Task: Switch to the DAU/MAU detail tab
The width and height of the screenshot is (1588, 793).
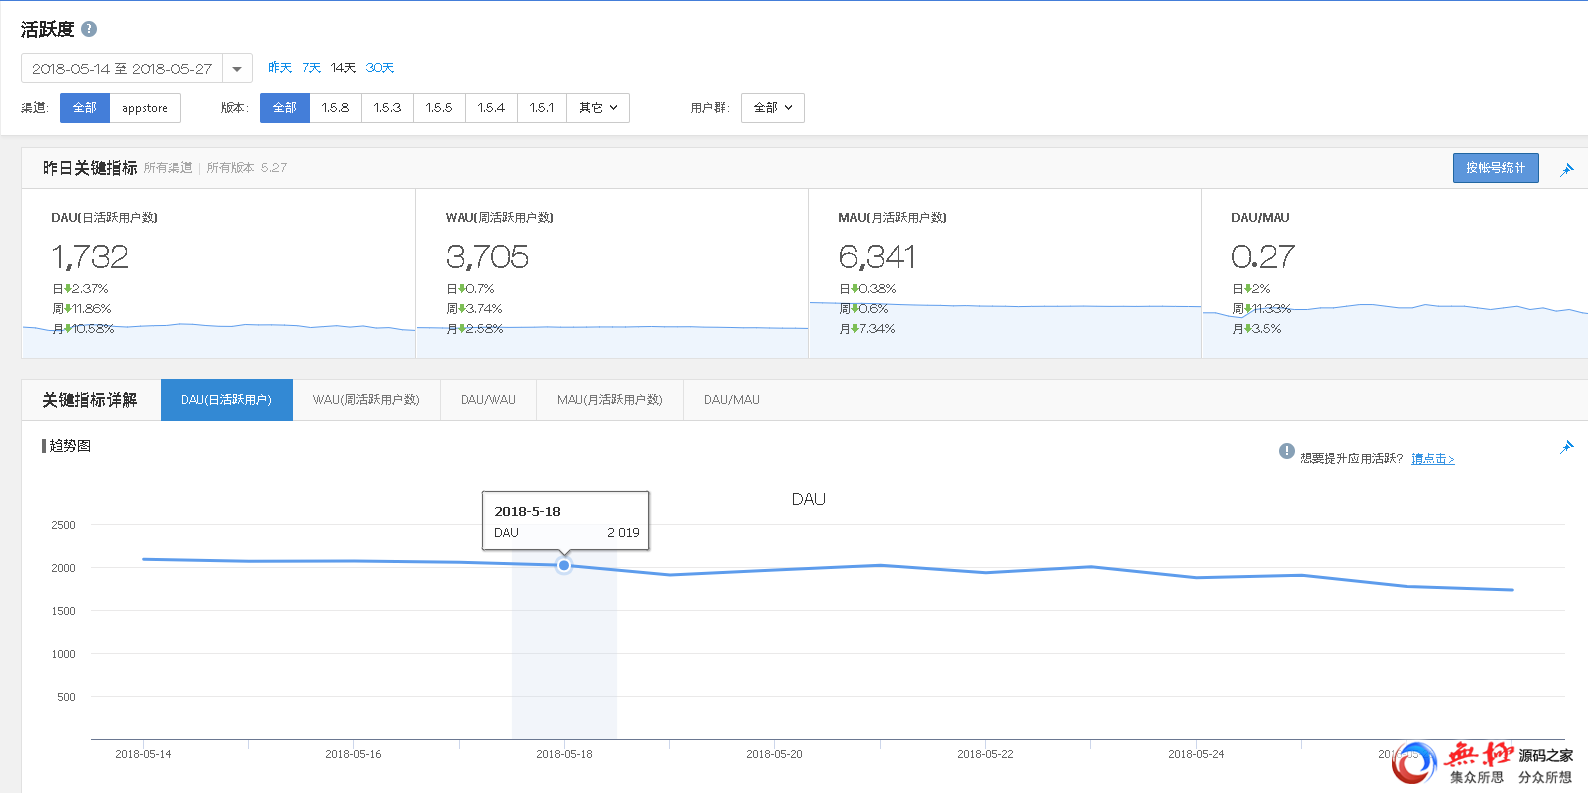Action: click(x=732, y=400)
